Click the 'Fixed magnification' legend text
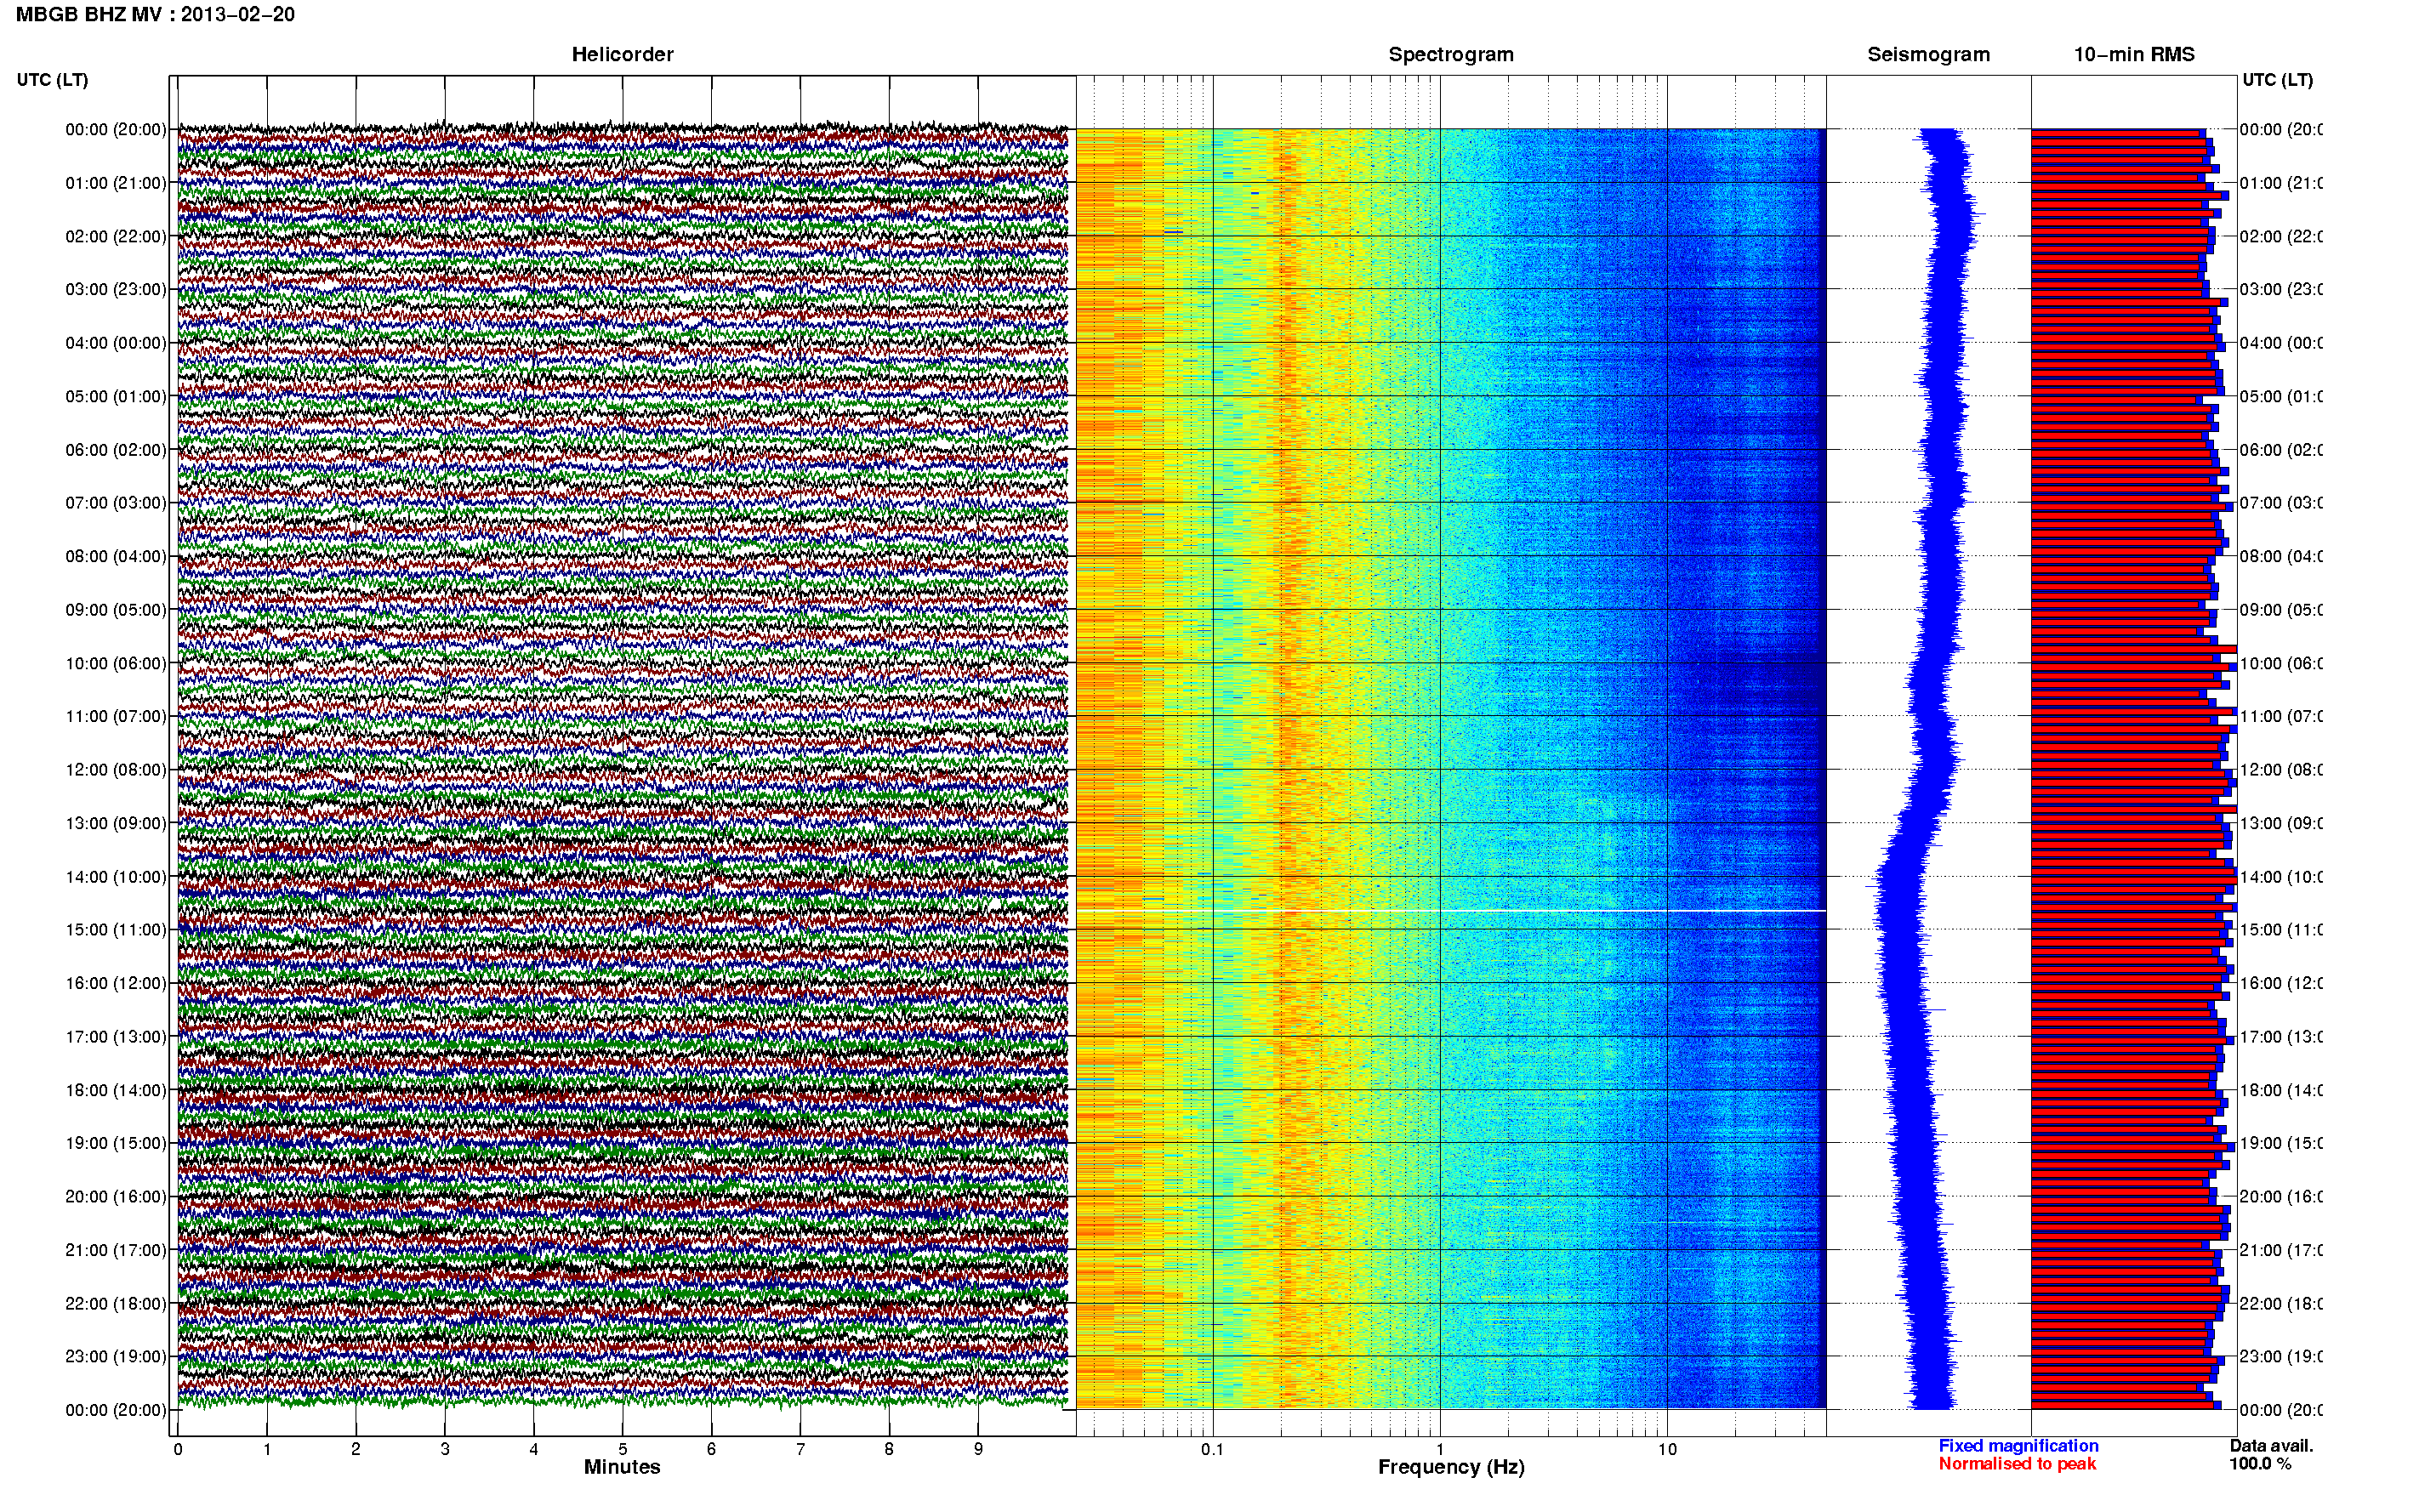Image resolution: width=2419 pixels, height=1512 pixels. [x=2018, y=1446]
